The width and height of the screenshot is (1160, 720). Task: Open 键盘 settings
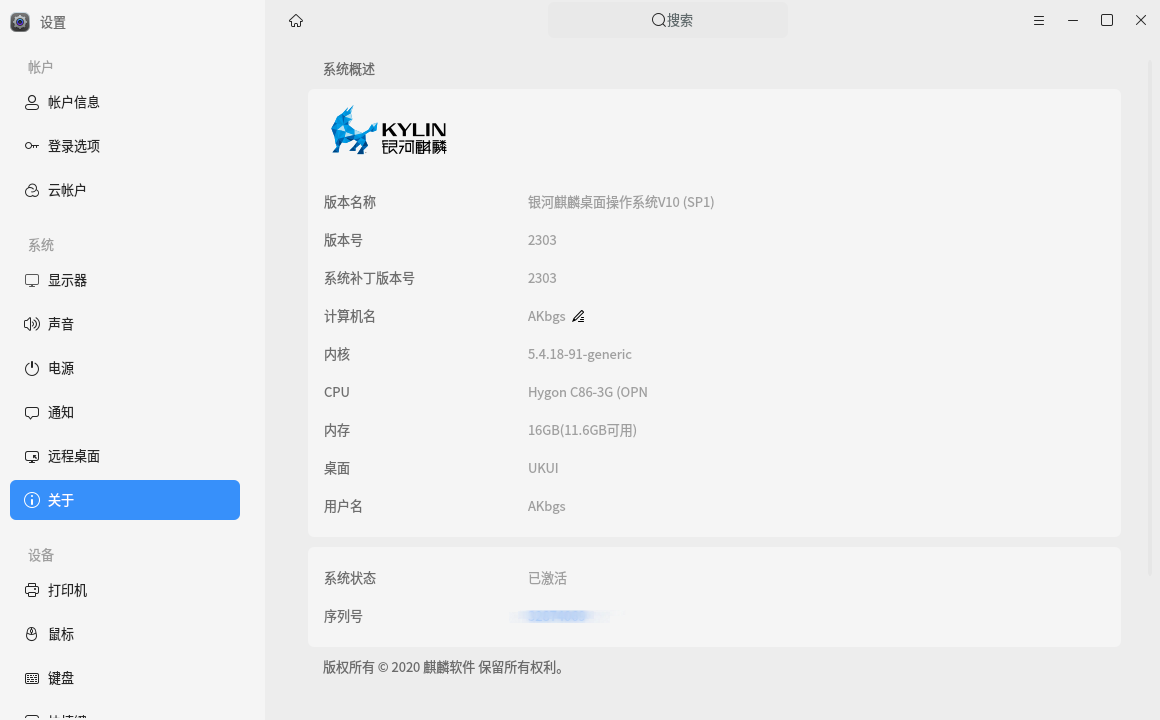[x=125, y=679]
